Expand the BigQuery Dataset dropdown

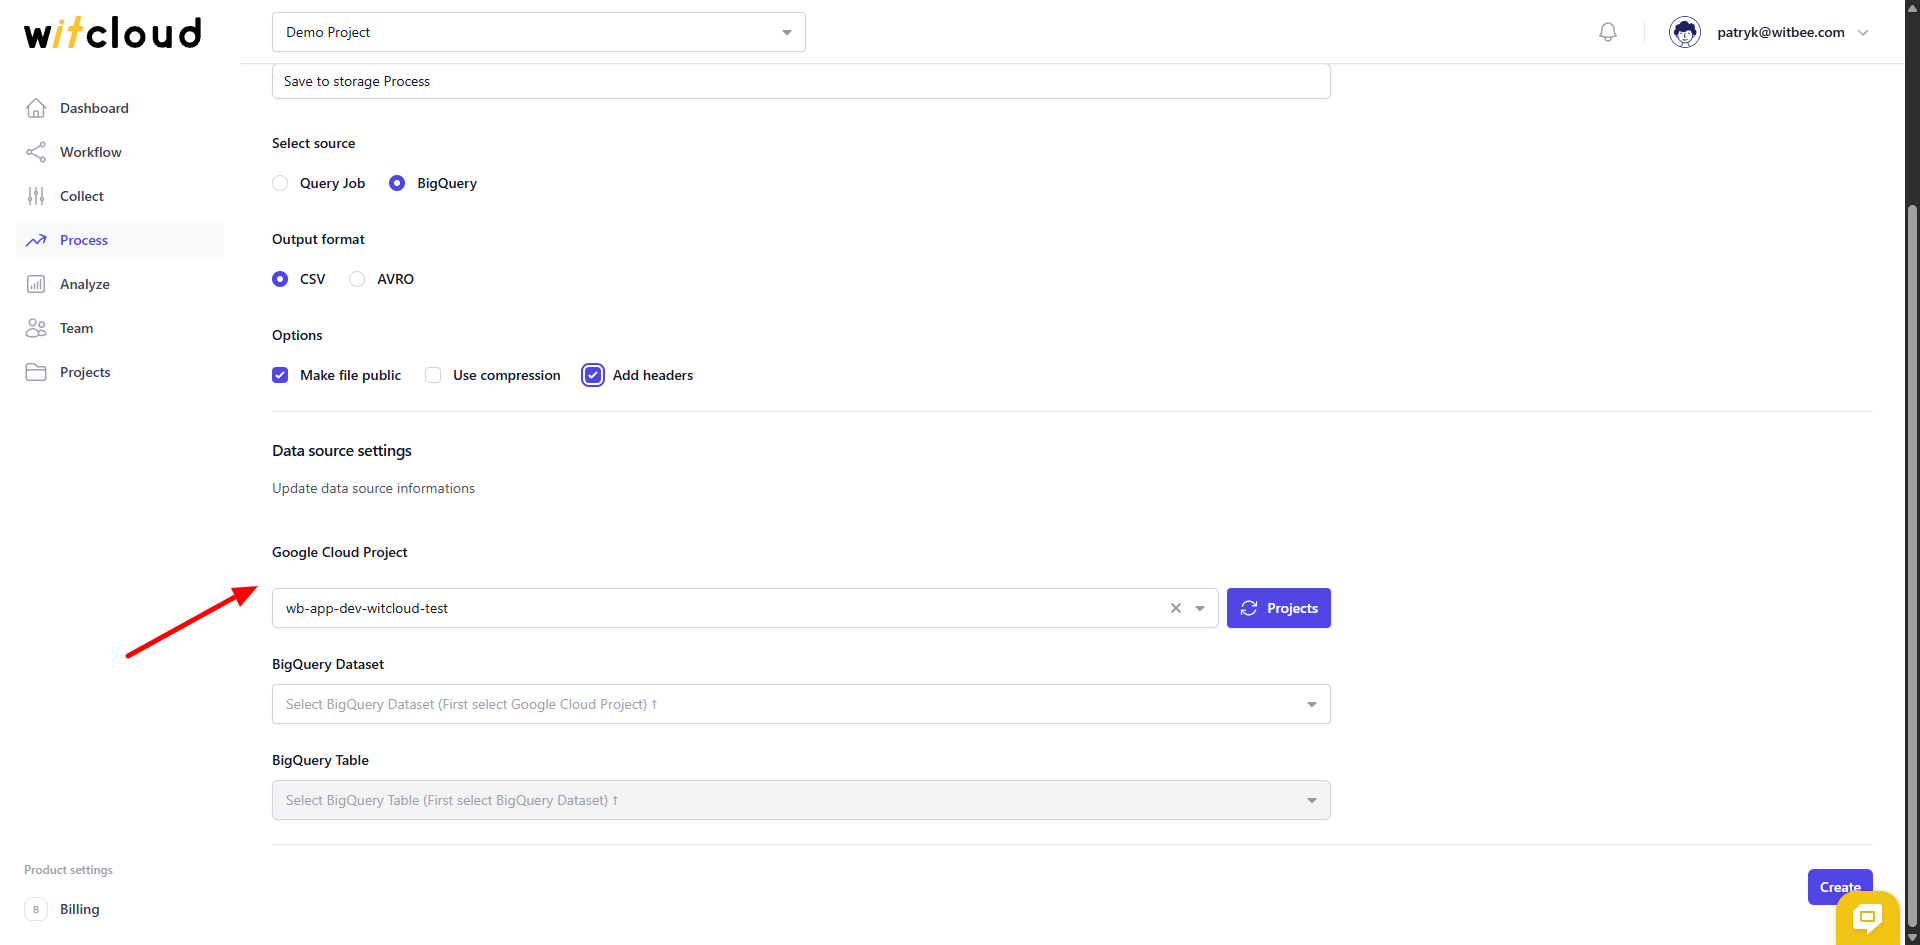pyautogui.click(x=1311, y=704)
